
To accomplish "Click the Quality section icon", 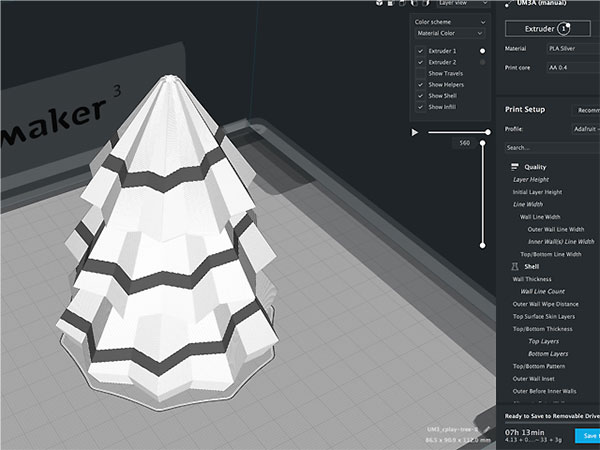I will tap(514, 167).
